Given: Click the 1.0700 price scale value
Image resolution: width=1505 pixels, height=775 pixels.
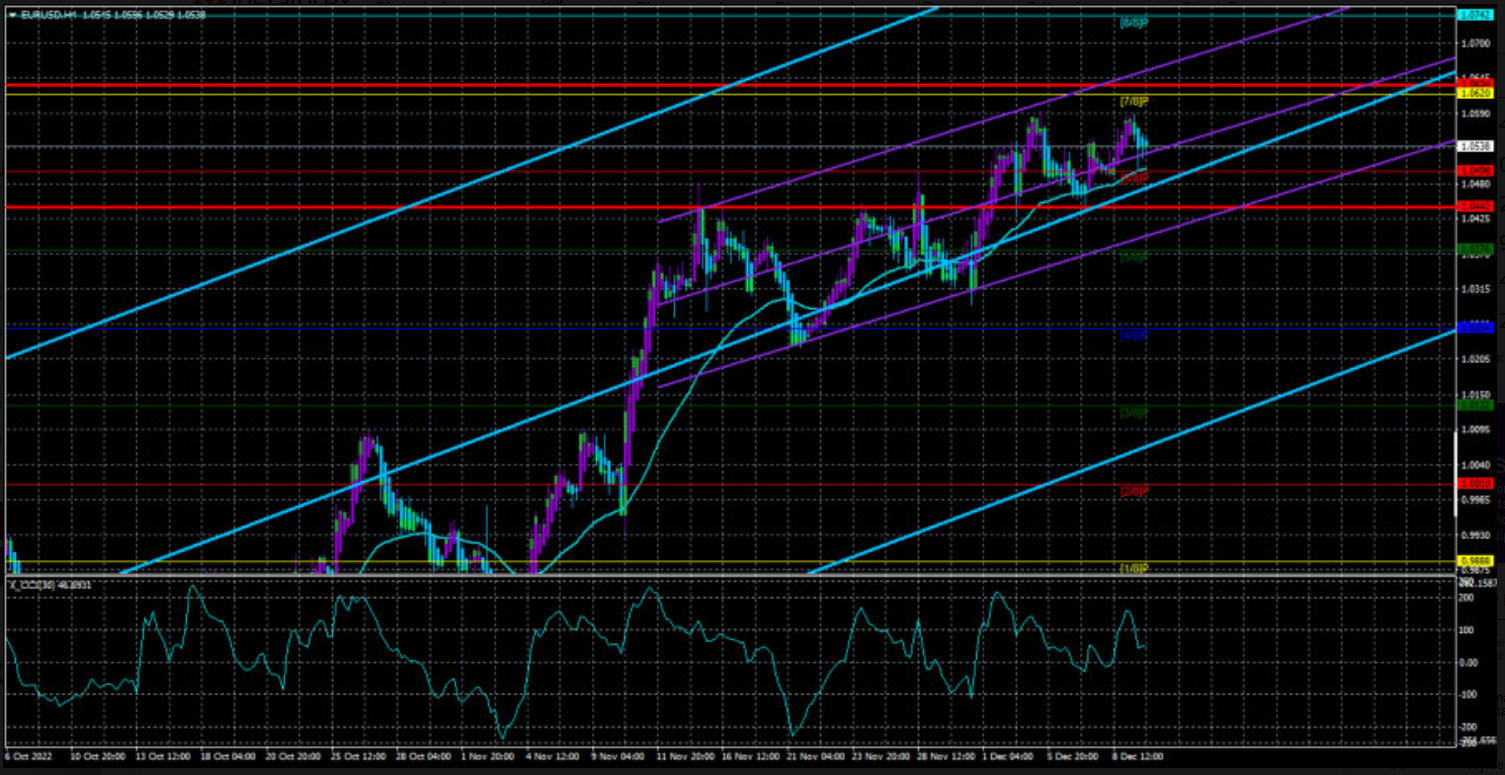Looking at the screenshot, I should (1476, 44).
